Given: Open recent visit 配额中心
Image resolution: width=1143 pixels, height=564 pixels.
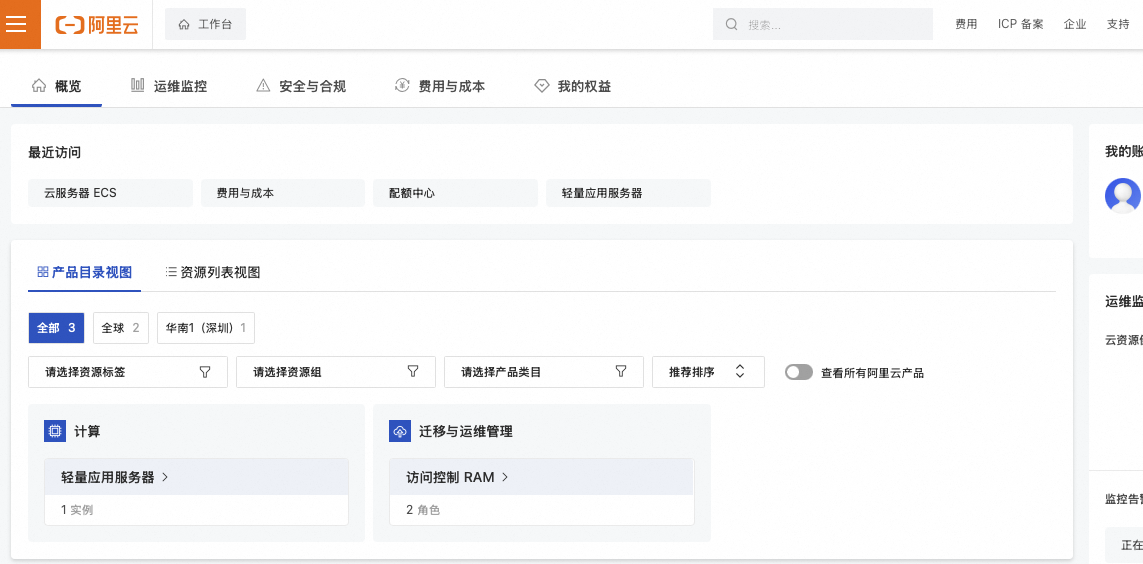Looking at the screenshot, I should click(456, 193).
